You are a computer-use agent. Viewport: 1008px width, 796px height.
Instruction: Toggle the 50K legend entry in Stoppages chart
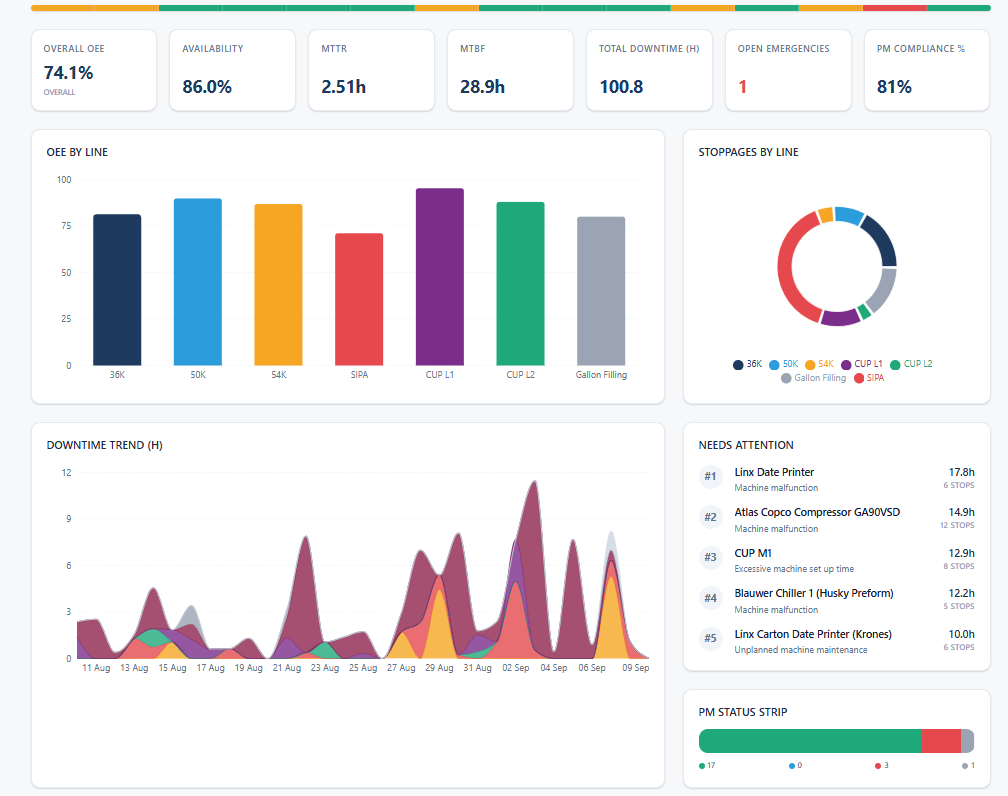coord(784,364)
